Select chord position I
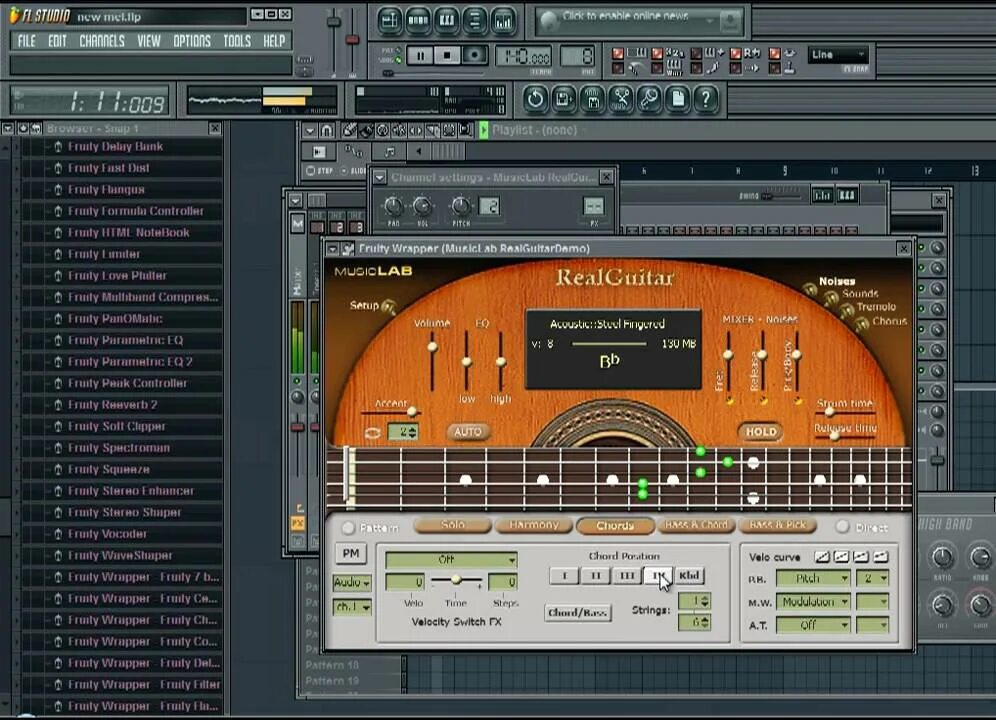996x720 pixels. pos(564,576)
